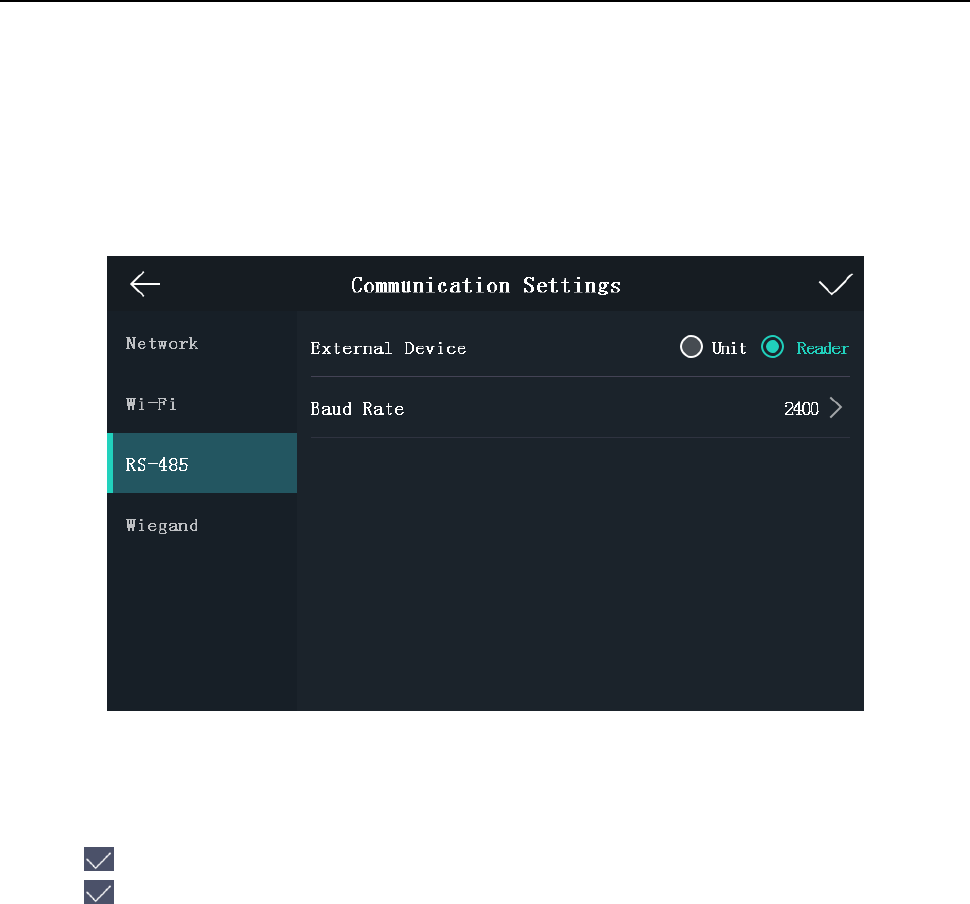The height and width of the screenshot is (904, 970).
Task: Select the Reader radio button
Action: [x=772, y=347]
